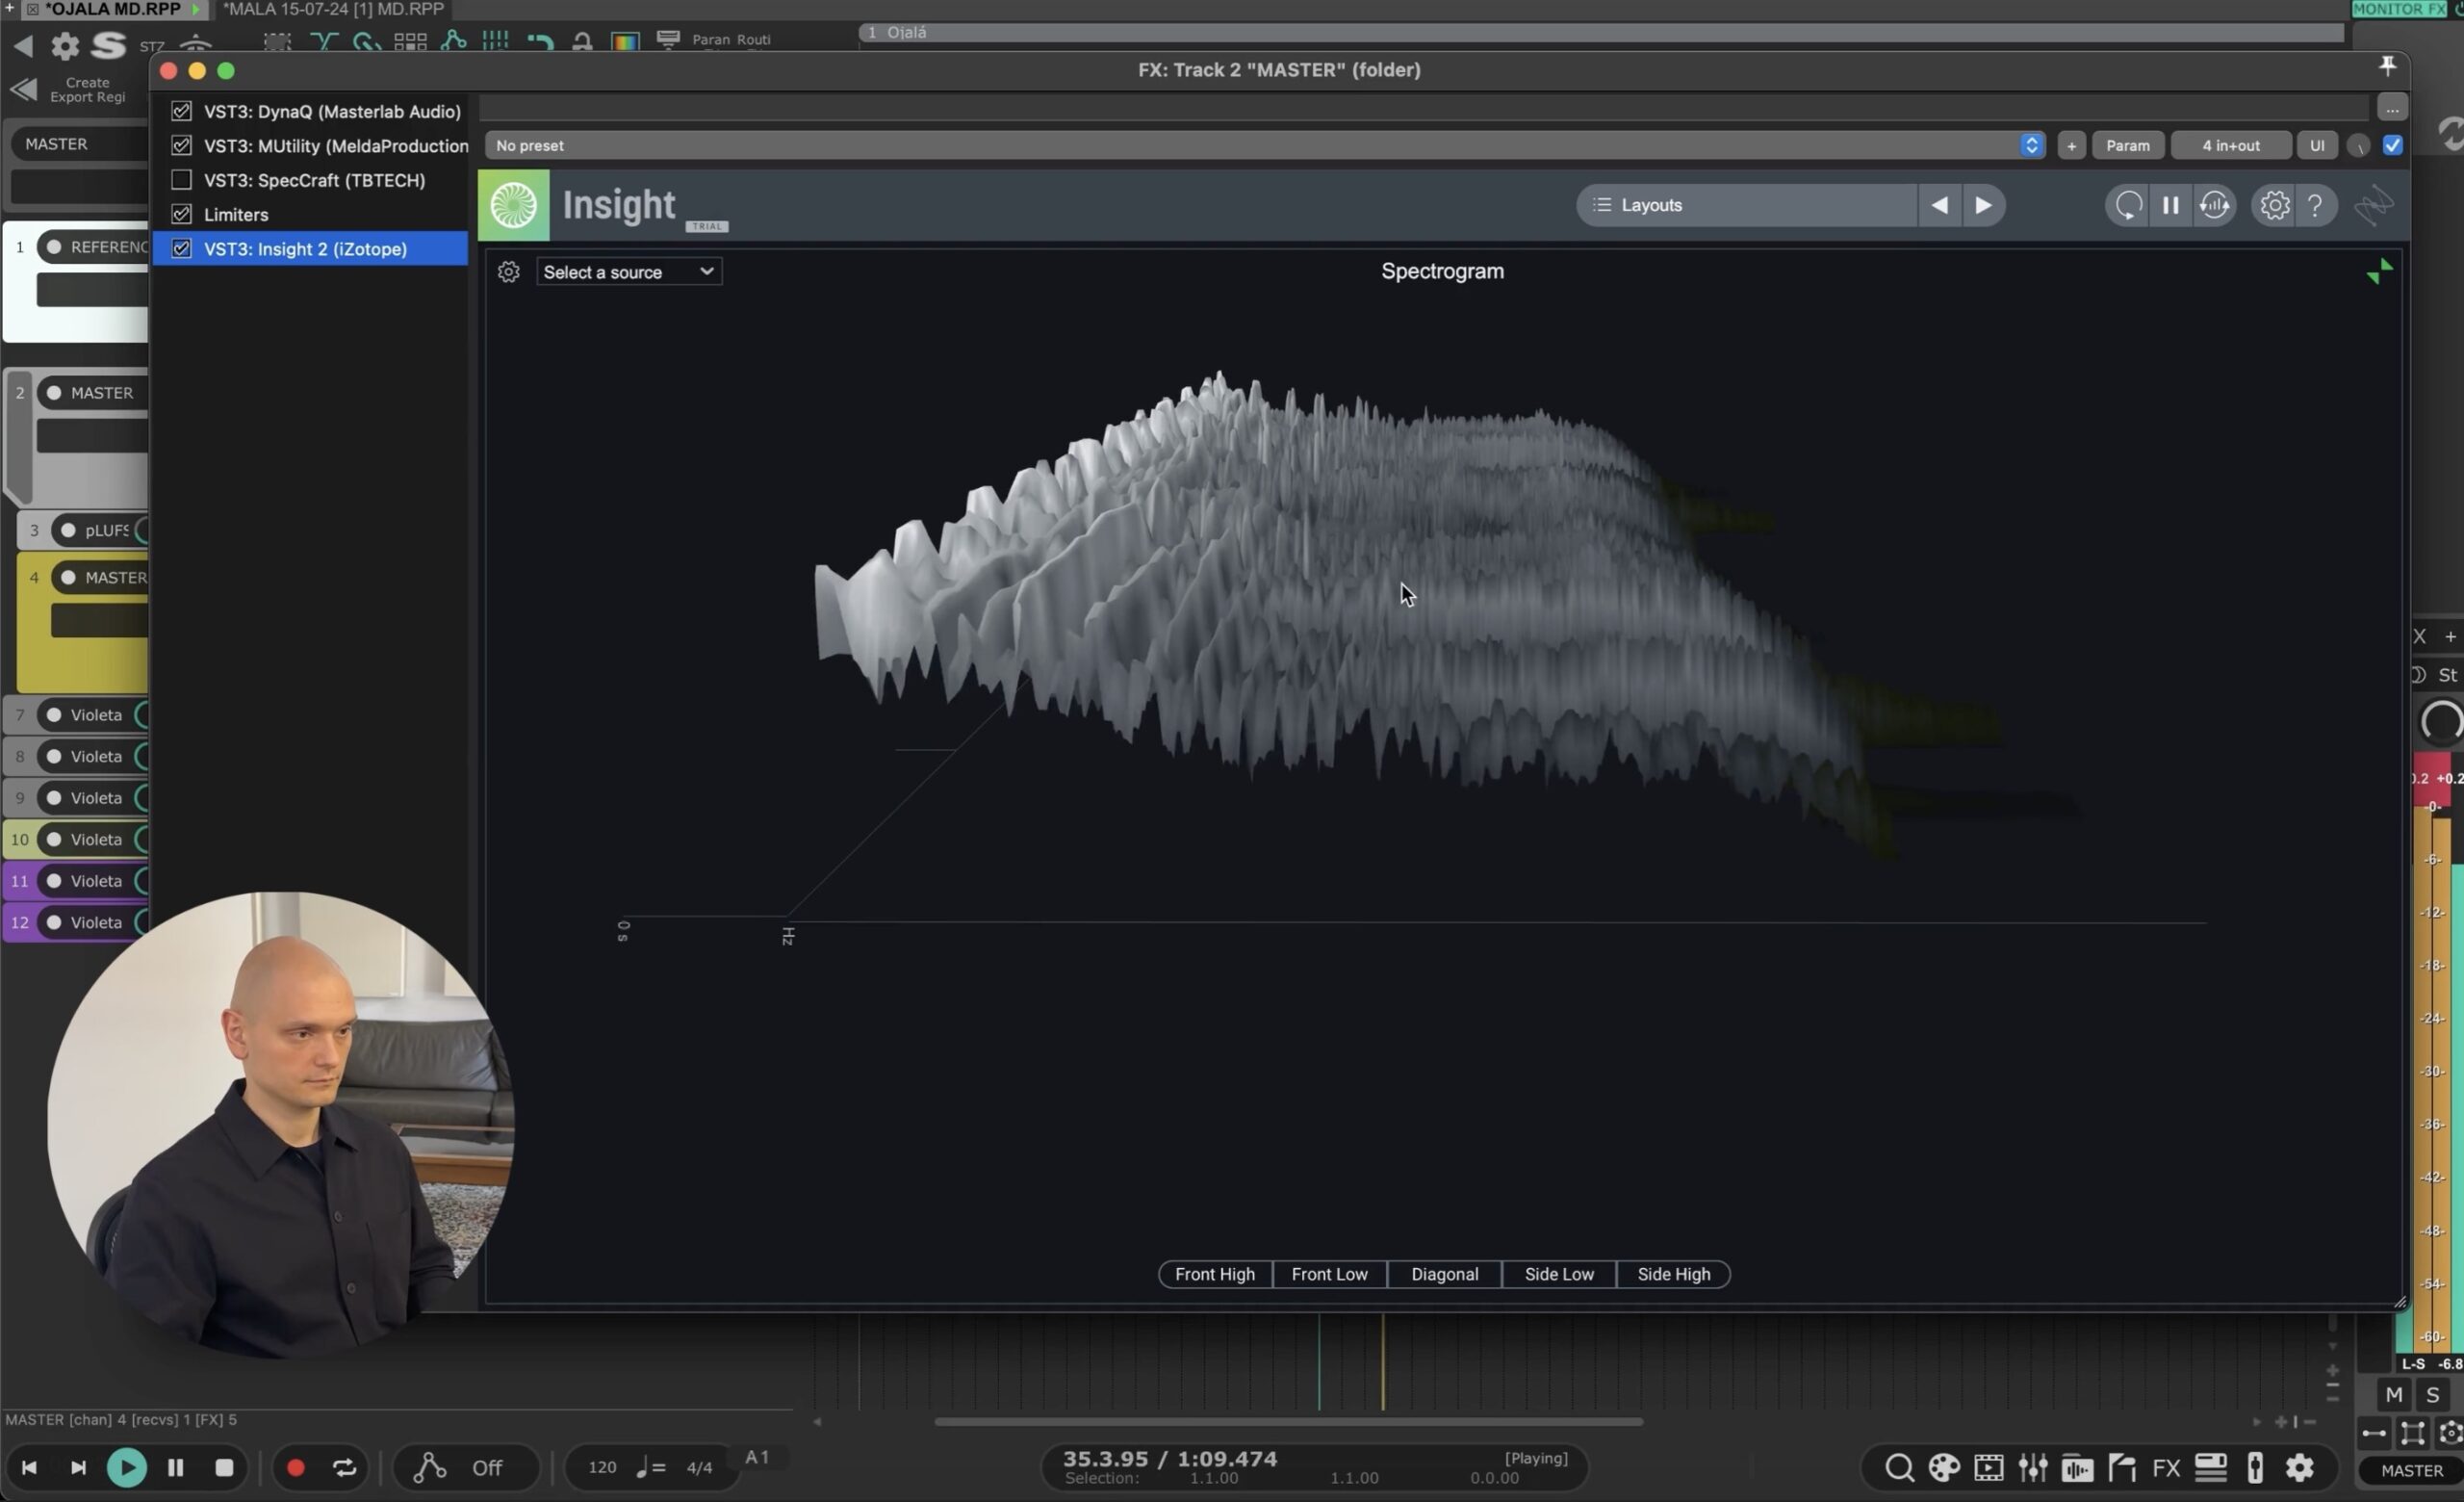Open preferences gear in top toolbar
Screen dimensions: 2464x1502
(x=65, y=45)
